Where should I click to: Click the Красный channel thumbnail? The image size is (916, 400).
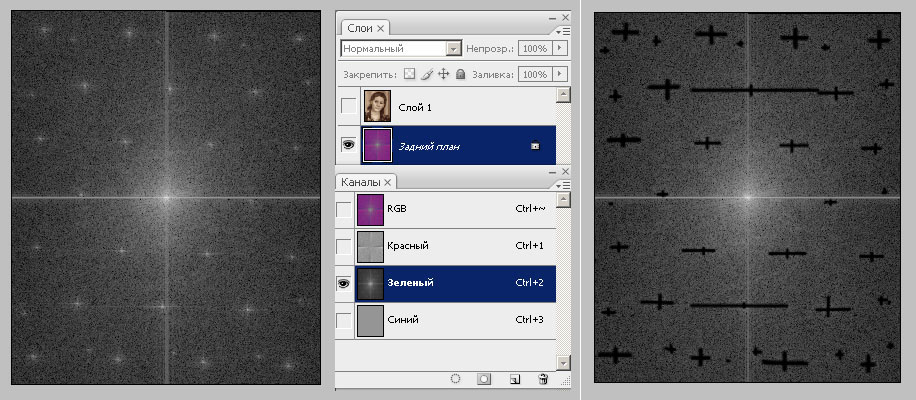click(370, 246)
